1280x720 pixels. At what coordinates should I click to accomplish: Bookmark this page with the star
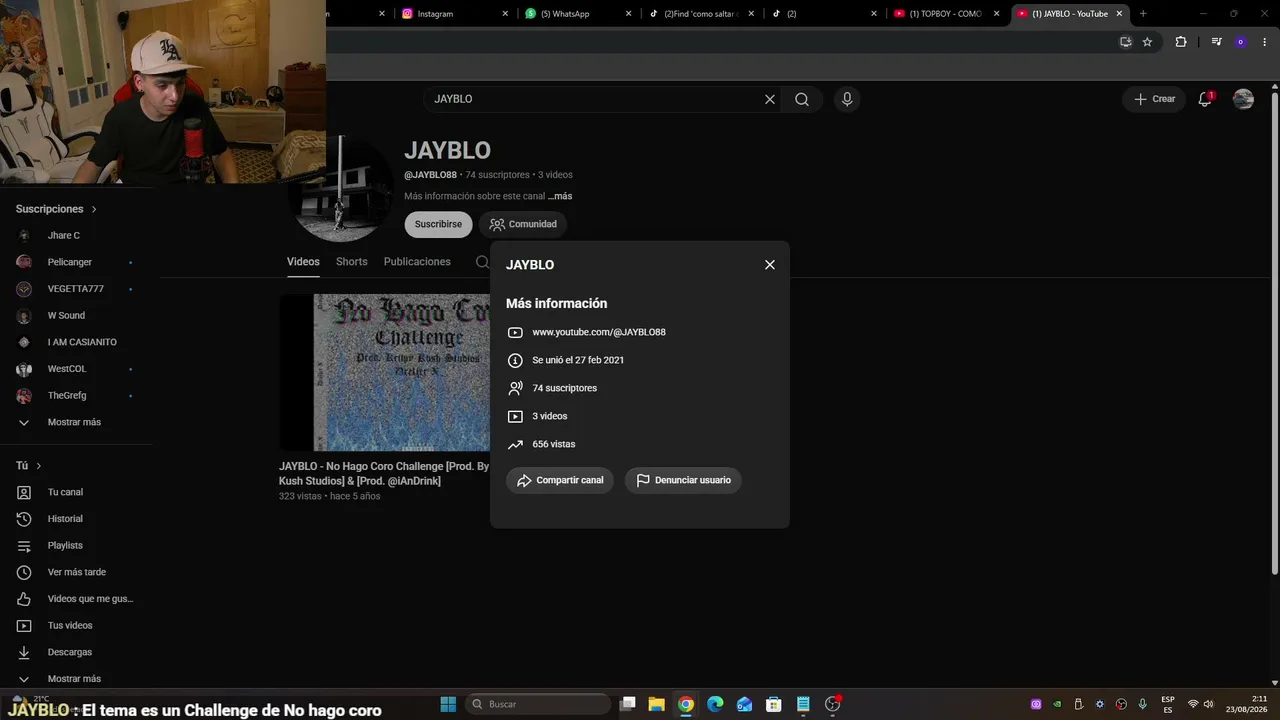(x=1147, y=42)
